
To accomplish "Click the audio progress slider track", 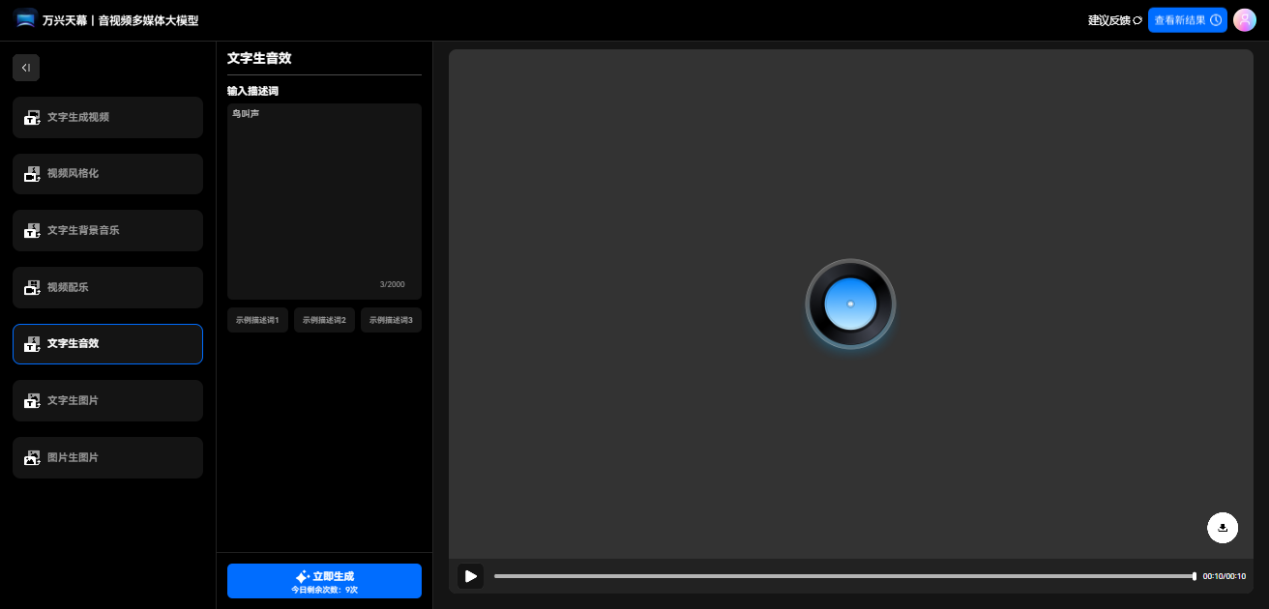I will coord(843,576).
